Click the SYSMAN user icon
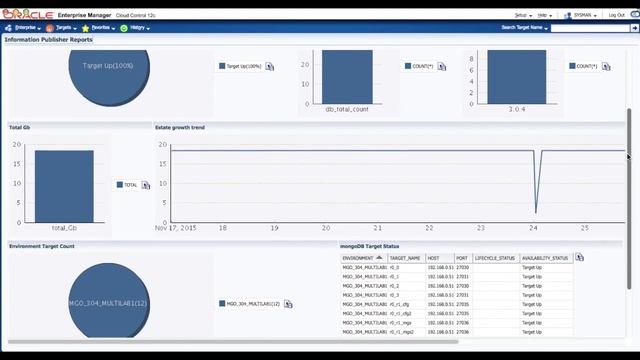 [x=568, y=16]
